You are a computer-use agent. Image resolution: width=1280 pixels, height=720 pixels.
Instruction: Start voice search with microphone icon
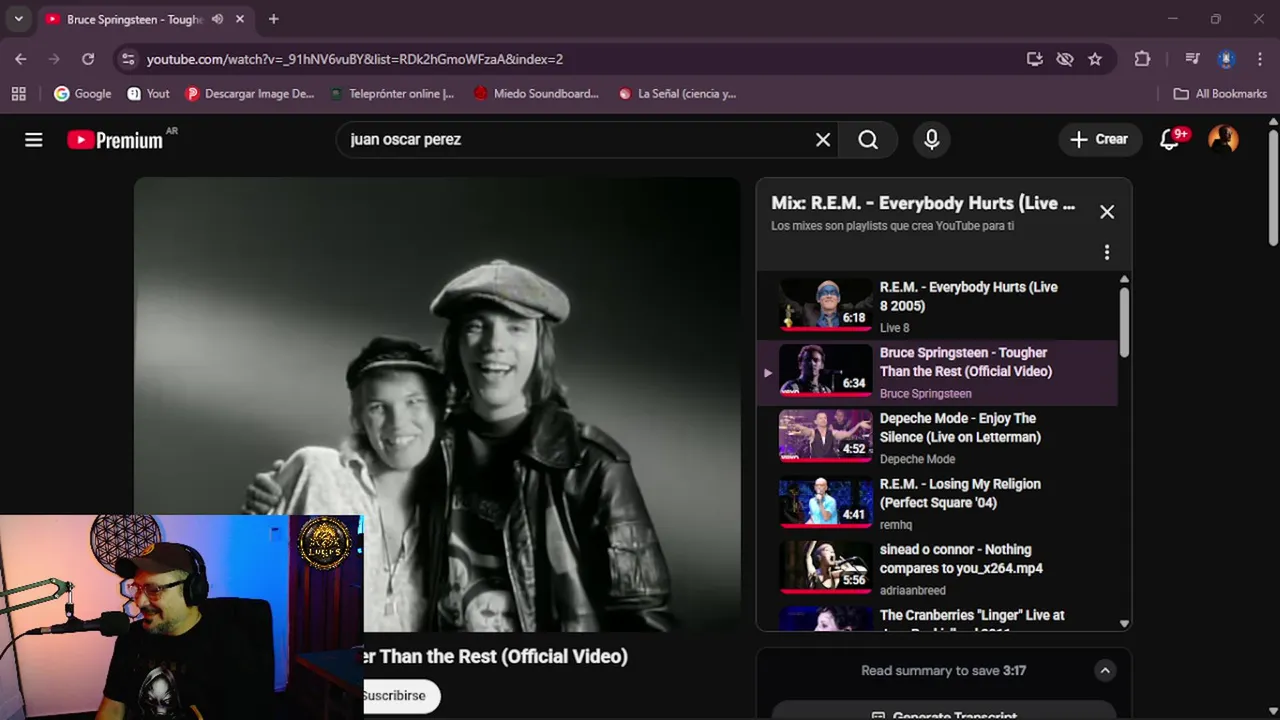pos(932,140)
